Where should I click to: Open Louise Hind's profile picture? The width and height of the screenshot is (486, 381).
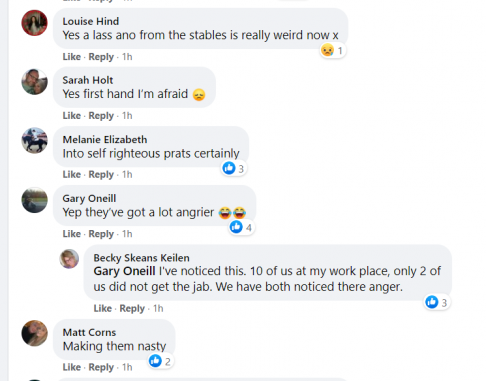(x=34, y=23)
